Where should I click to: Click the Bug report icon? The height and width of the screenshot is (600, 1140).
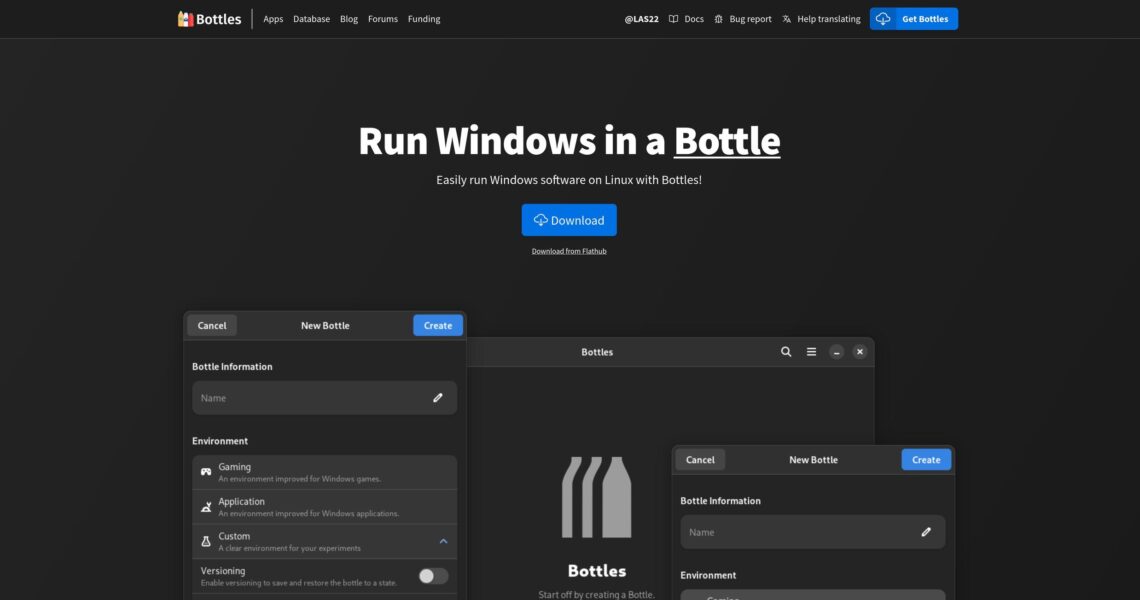[718, 19]
